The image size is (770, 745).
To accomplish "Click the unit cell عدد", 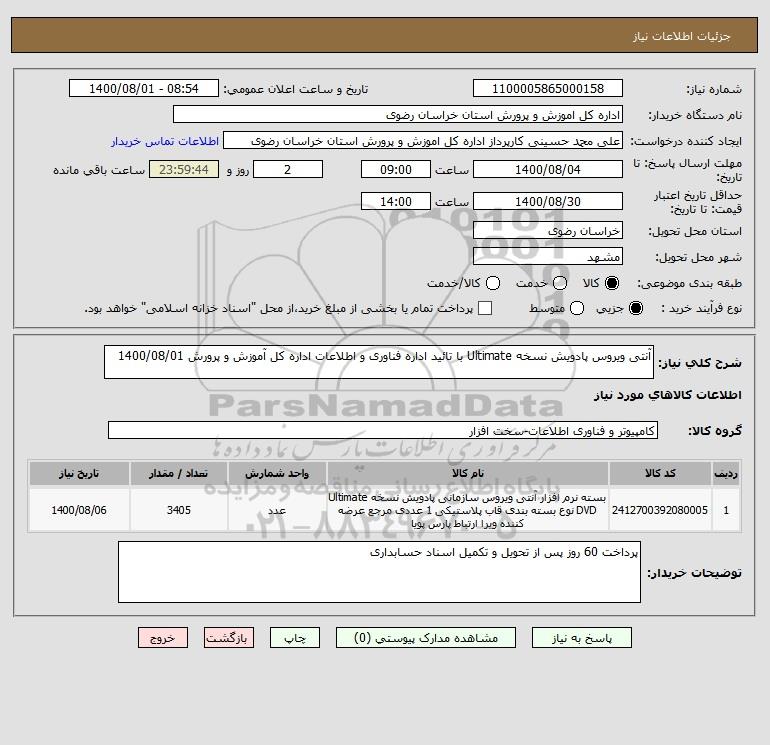I will [277, 510].
